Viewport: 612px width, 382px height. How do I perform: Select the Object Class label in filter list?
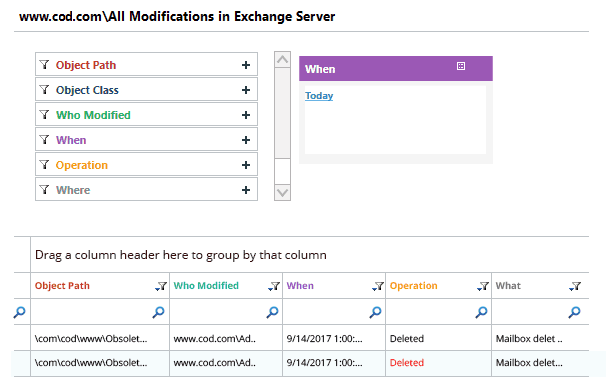(87, 90)
